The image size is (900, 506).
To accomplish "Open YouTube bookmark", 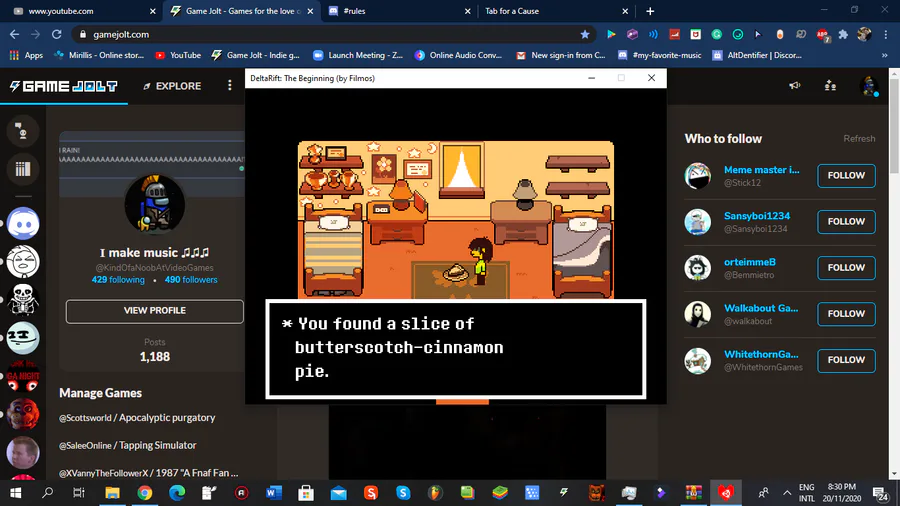I will 178,55.
